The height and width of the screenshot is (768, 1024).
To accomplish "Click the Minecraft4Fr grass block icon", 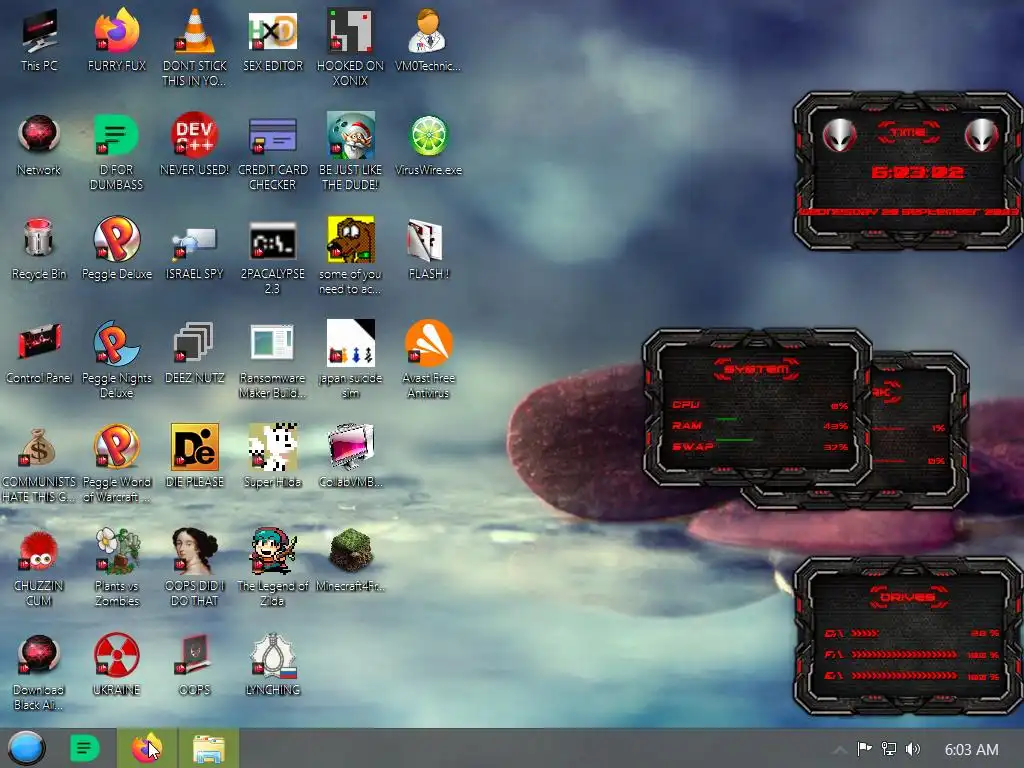I will [x=351, y=560].
